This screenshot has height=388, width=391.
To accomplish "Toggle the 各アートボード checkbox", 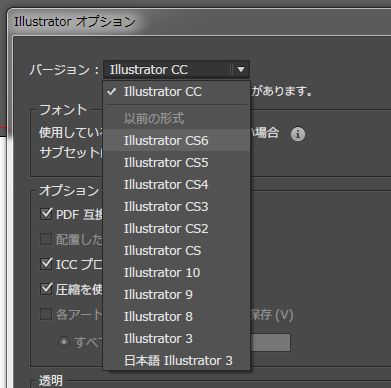I will [x=46, y=314].
